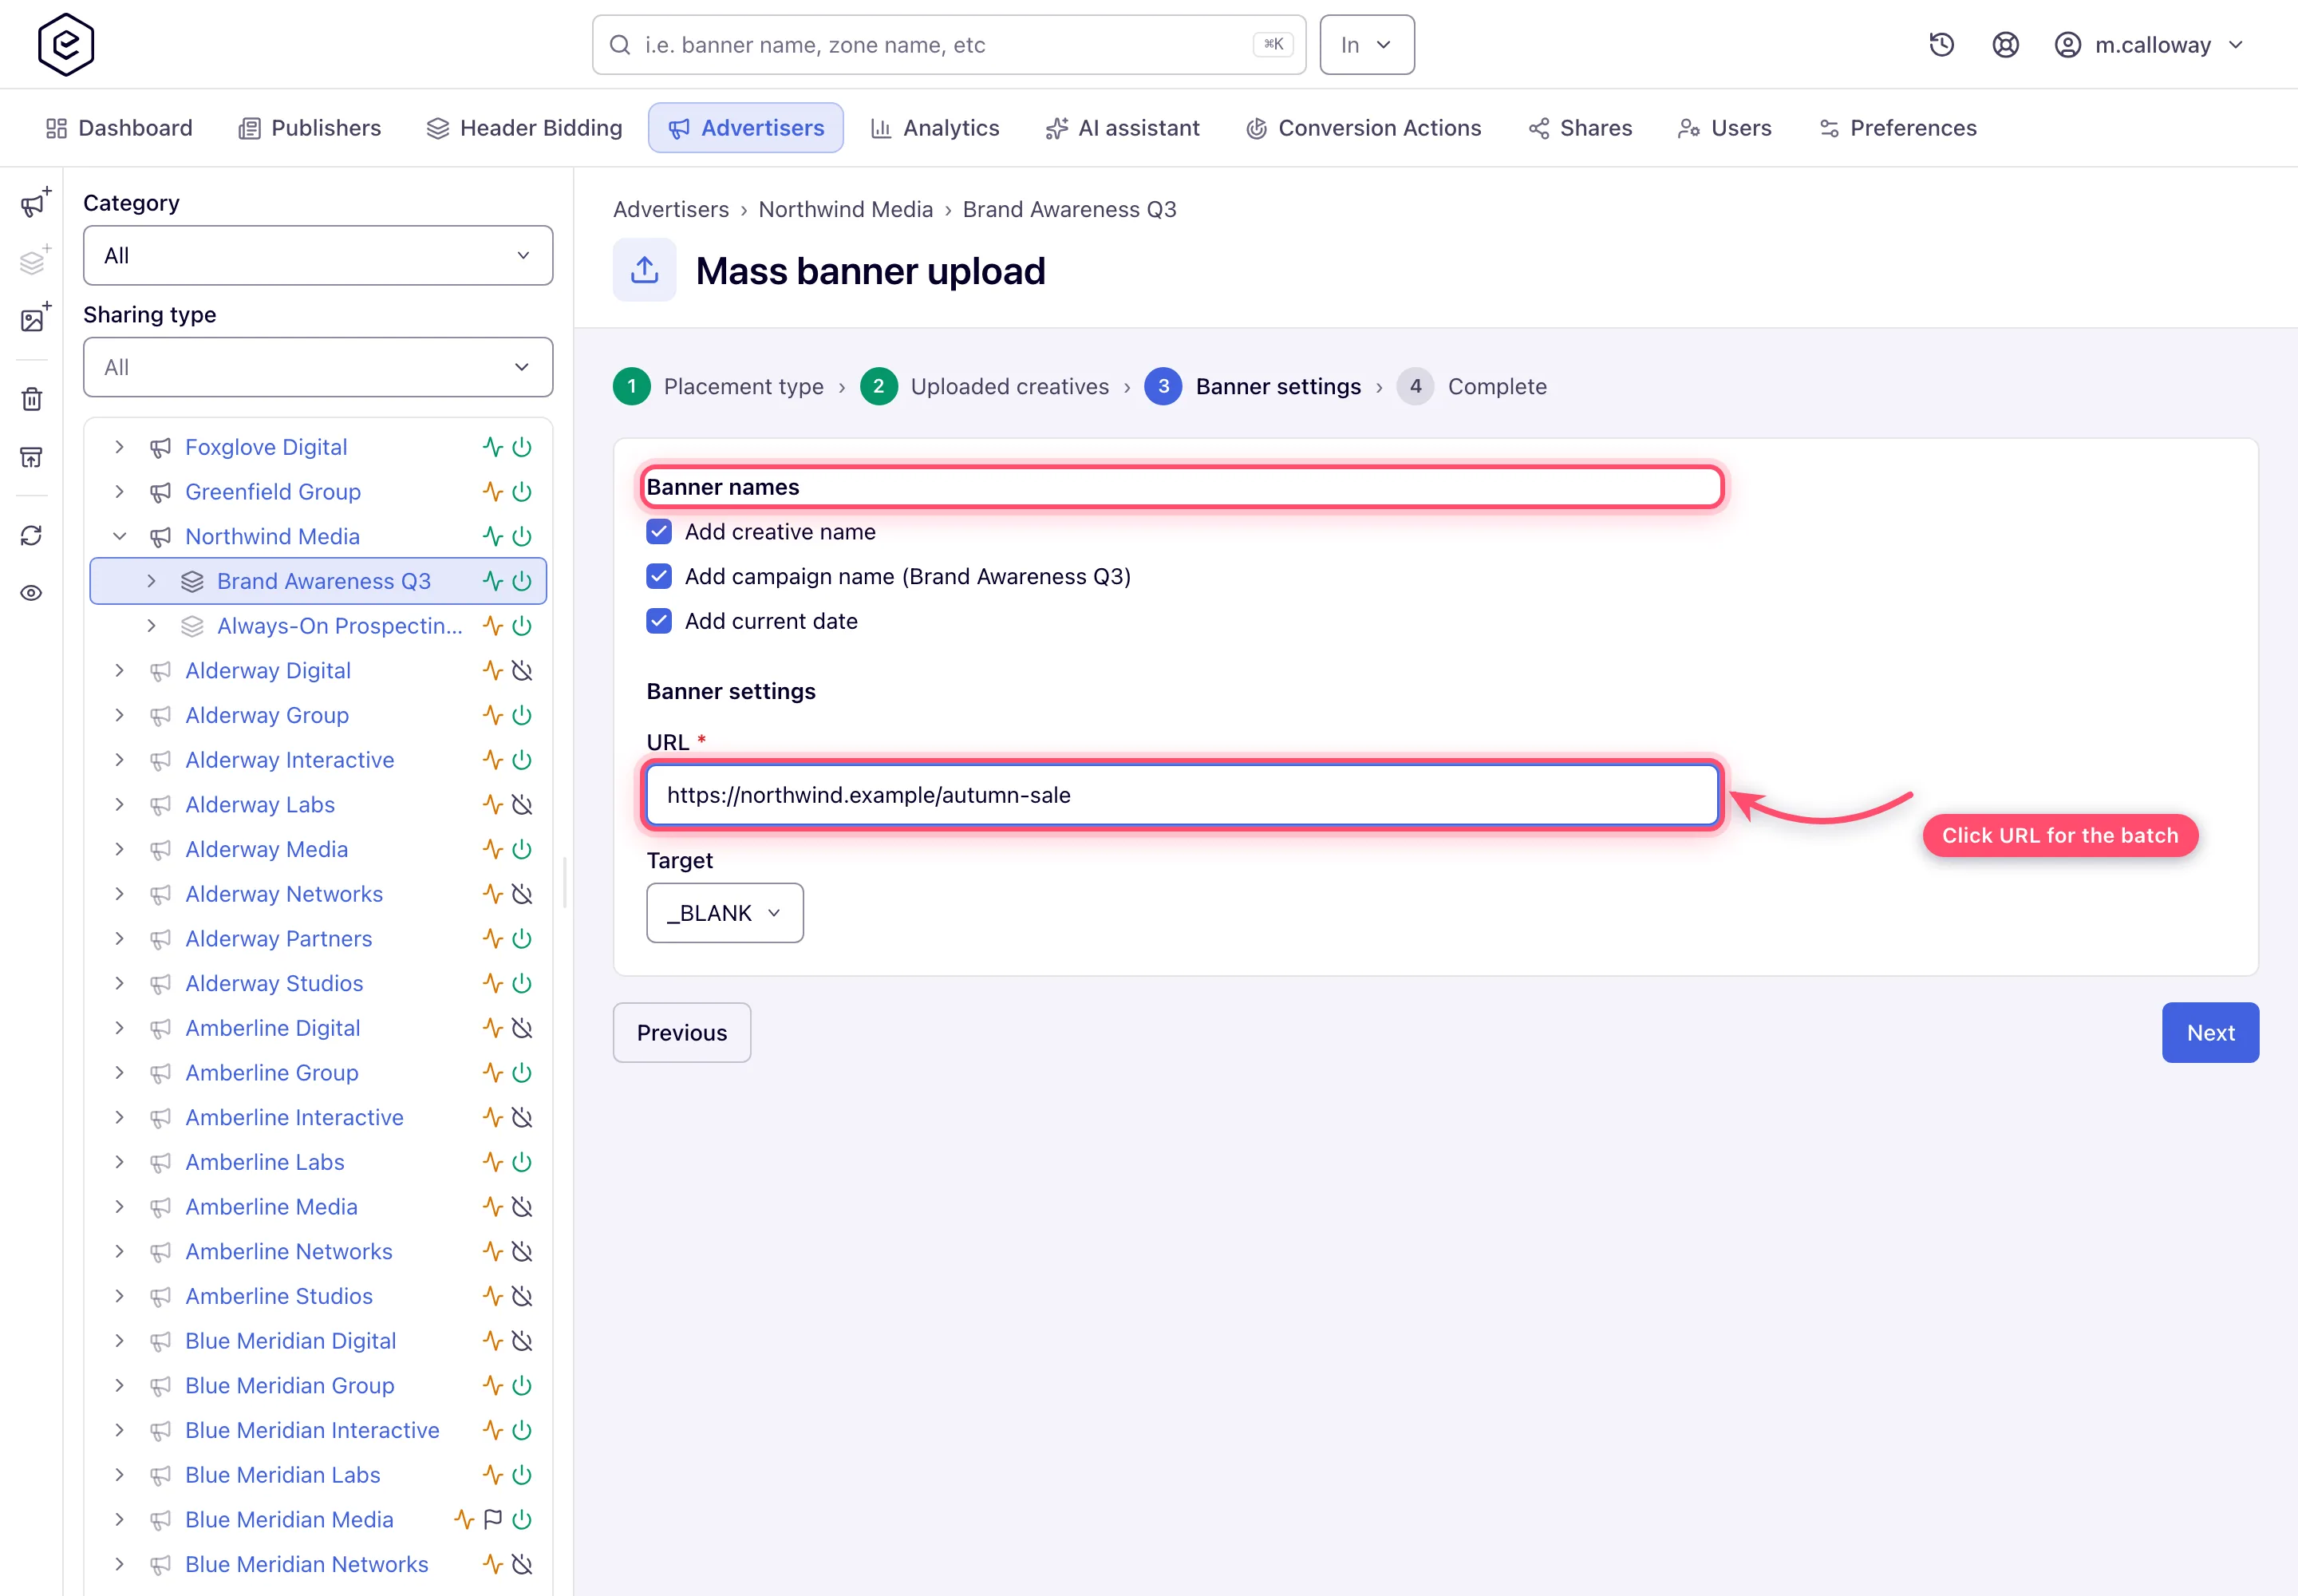The height and width of the screenshot is (1596, 2298).
Task: Open activity graph icon for Foxglove Digital
Action: click(492, 447)
